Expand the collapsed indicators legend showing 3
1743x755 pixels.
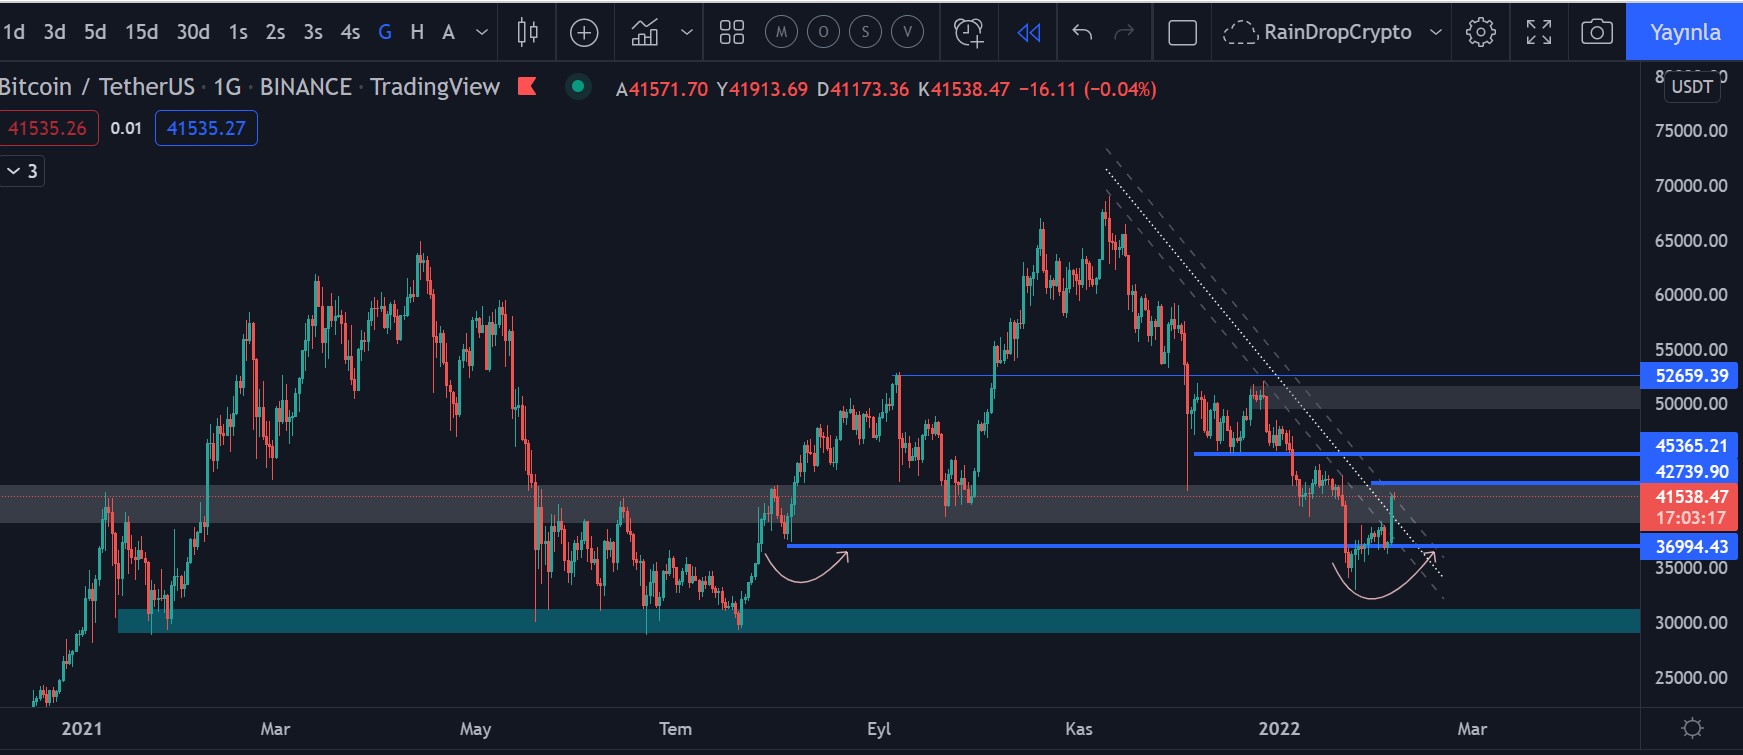[x=22, y=171]
